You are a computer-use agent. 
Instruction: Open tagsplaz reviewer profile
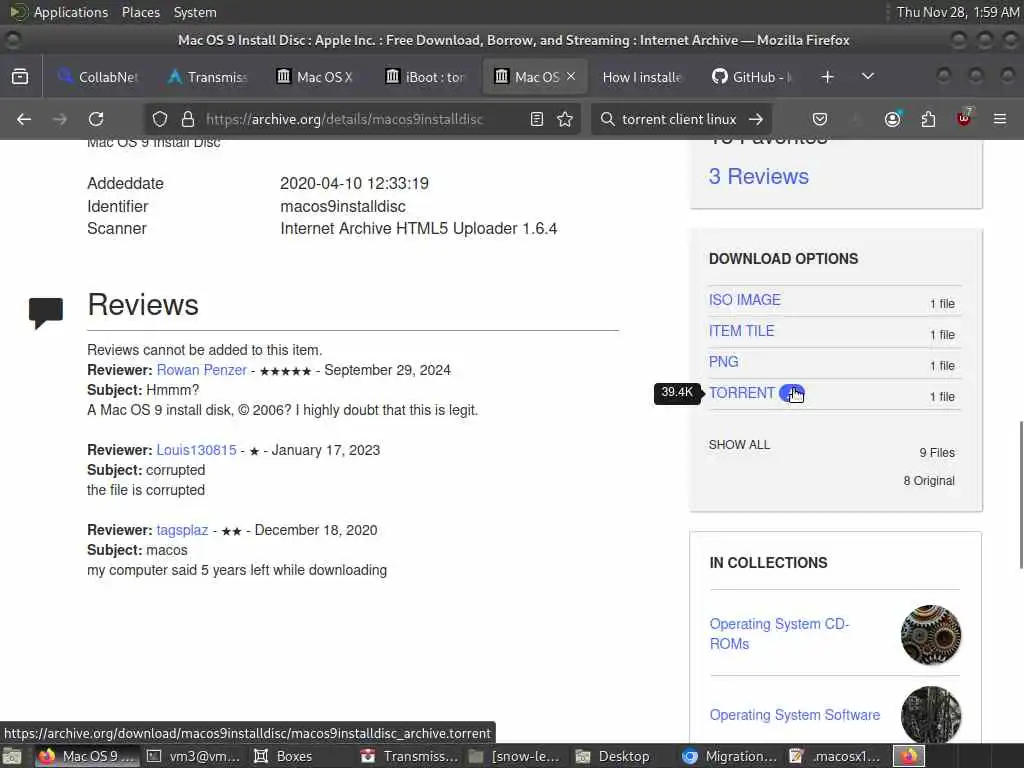[182, 530]
